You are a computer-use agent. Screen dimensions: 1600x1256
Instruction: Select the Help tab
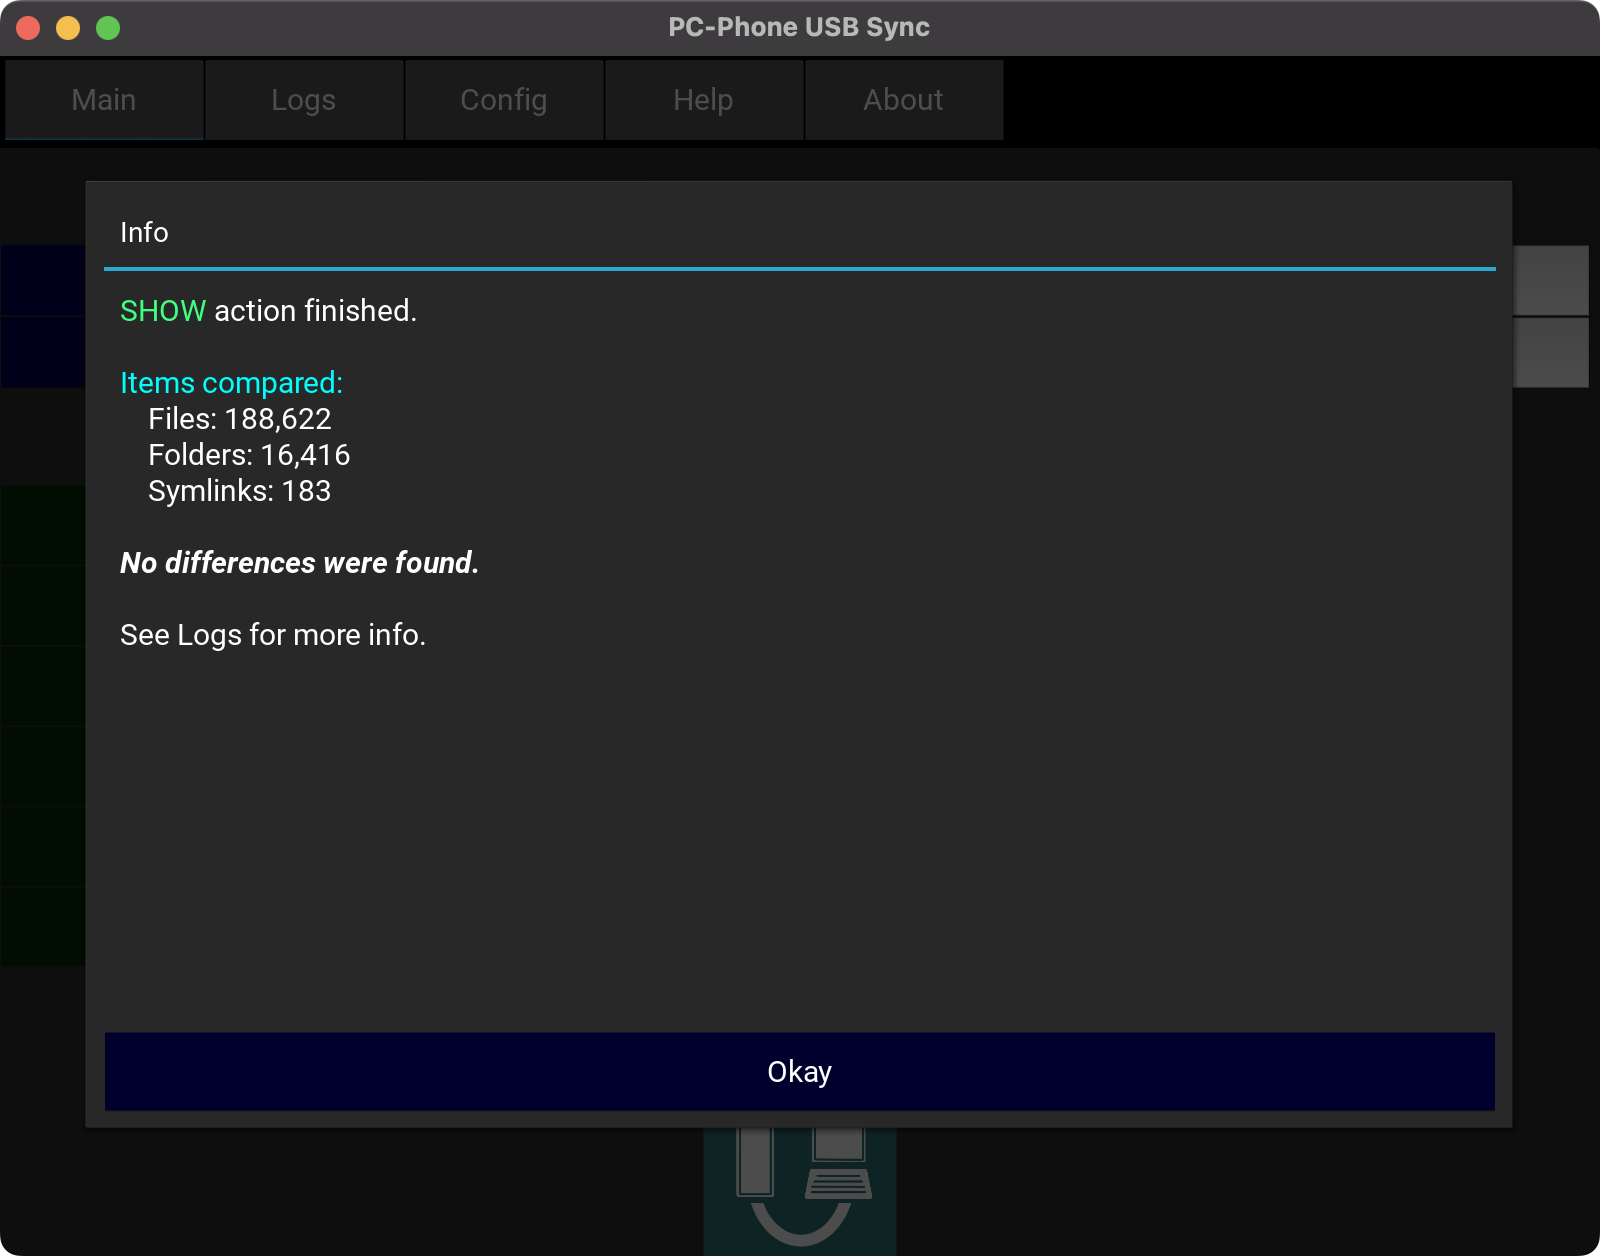[704, 100]
